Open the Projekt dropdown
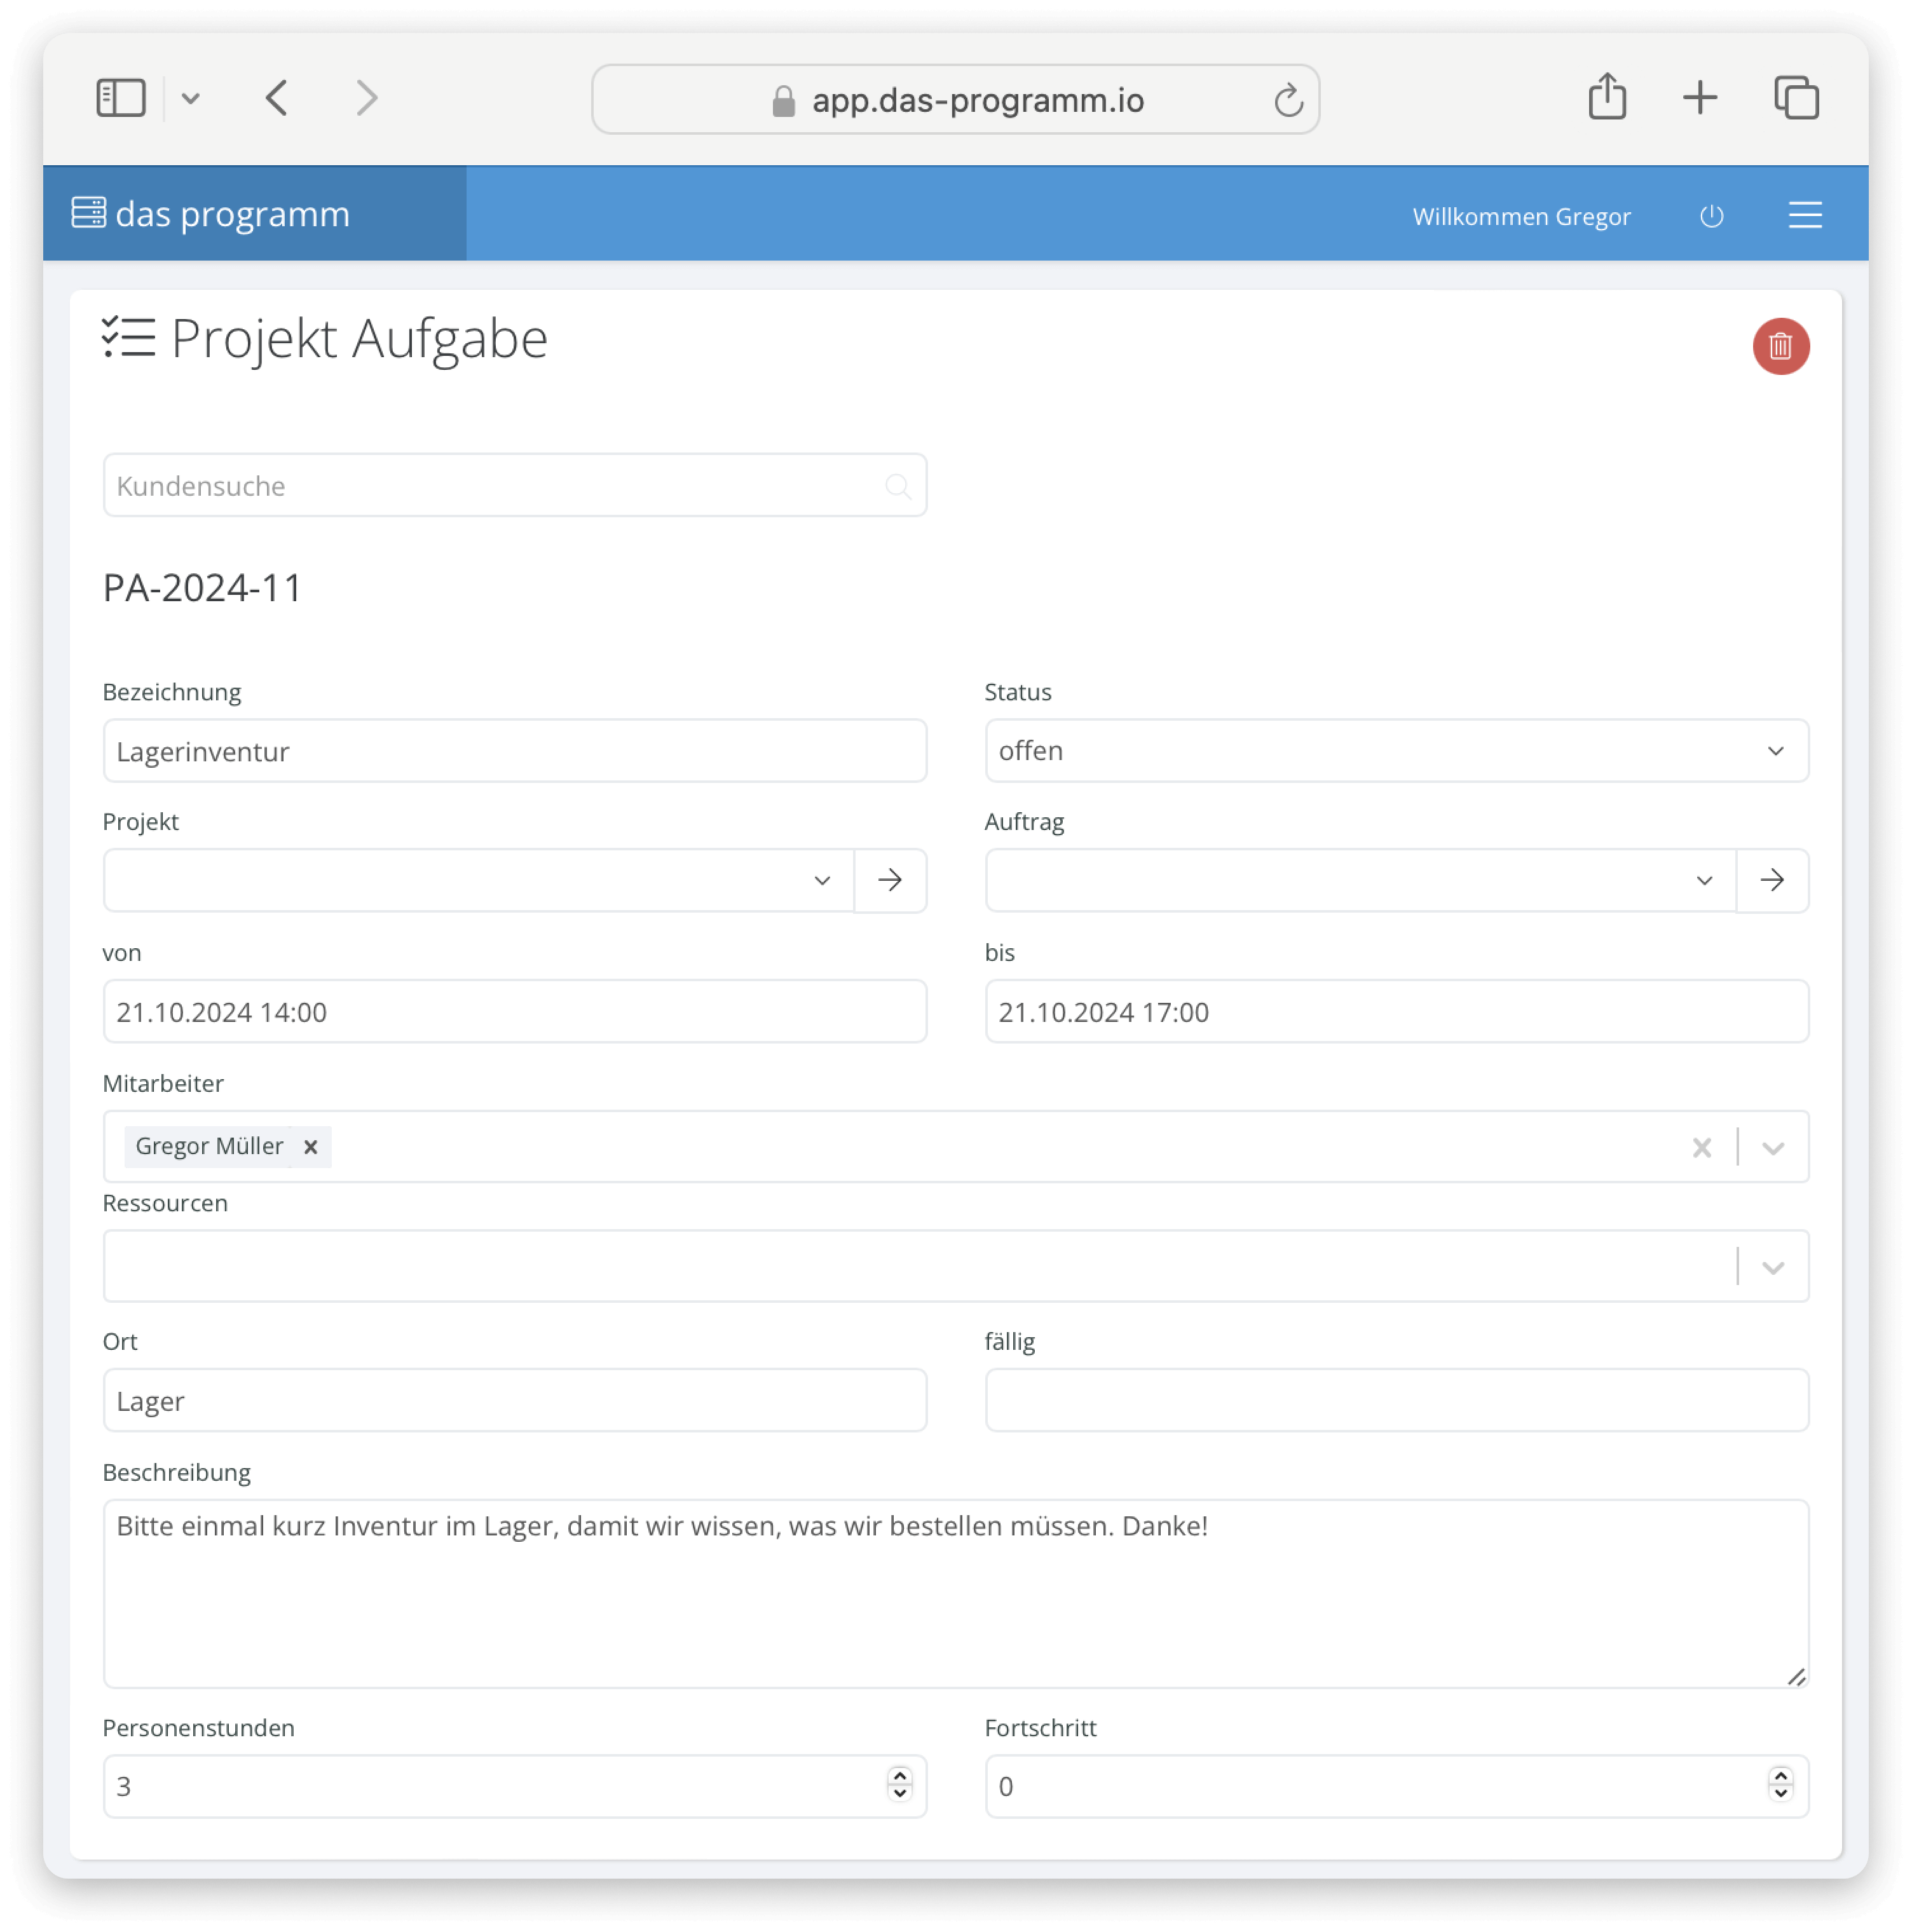The image size is (1912, 1932). pos(478,881)
